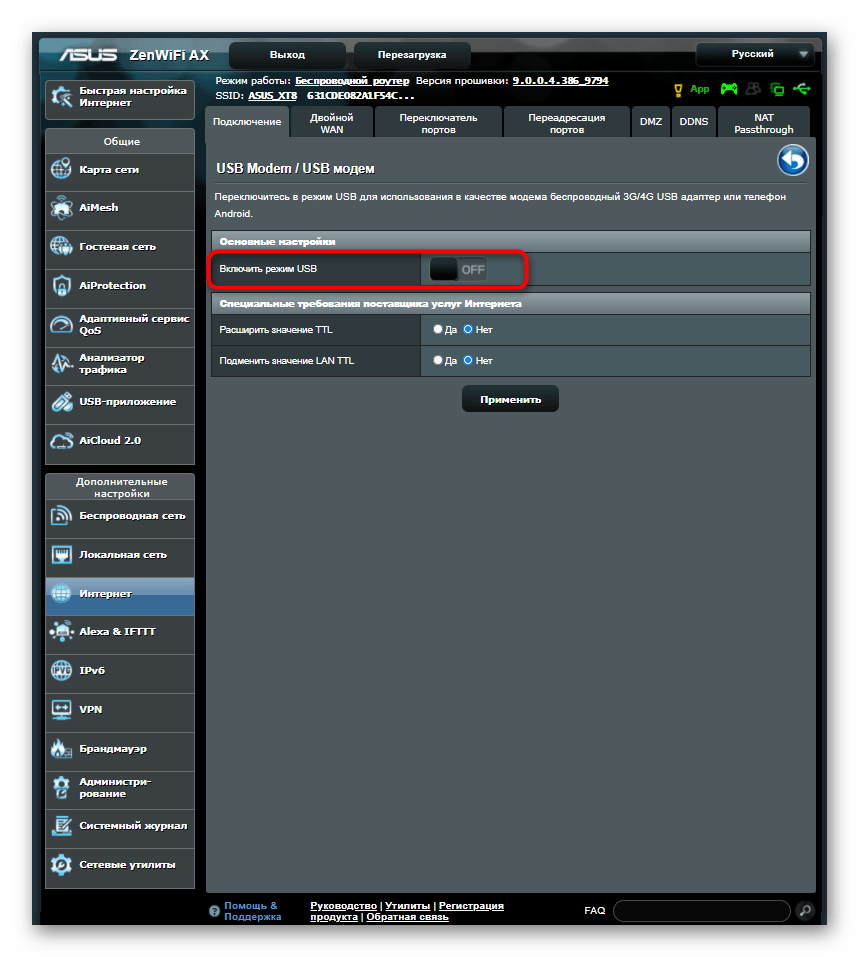
Task: Open AiMesh from the sidebar
Action: click(120, 208)
